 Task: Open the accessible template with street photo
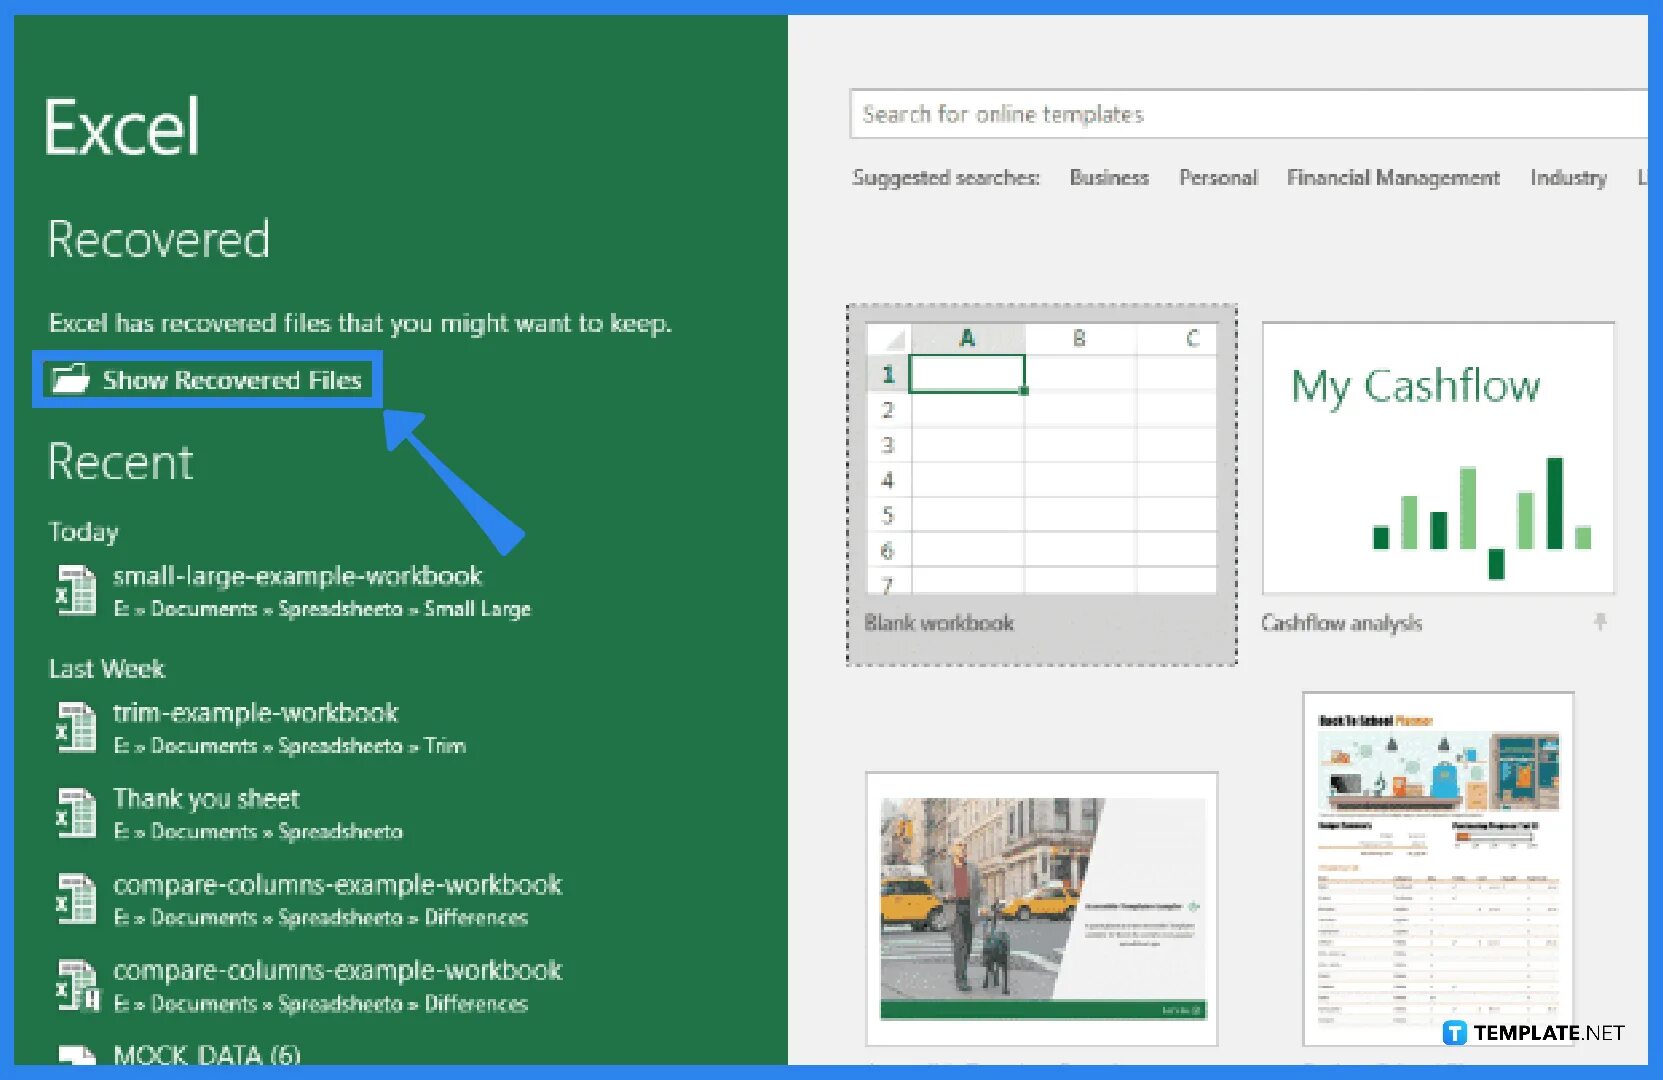point(1041,908)
